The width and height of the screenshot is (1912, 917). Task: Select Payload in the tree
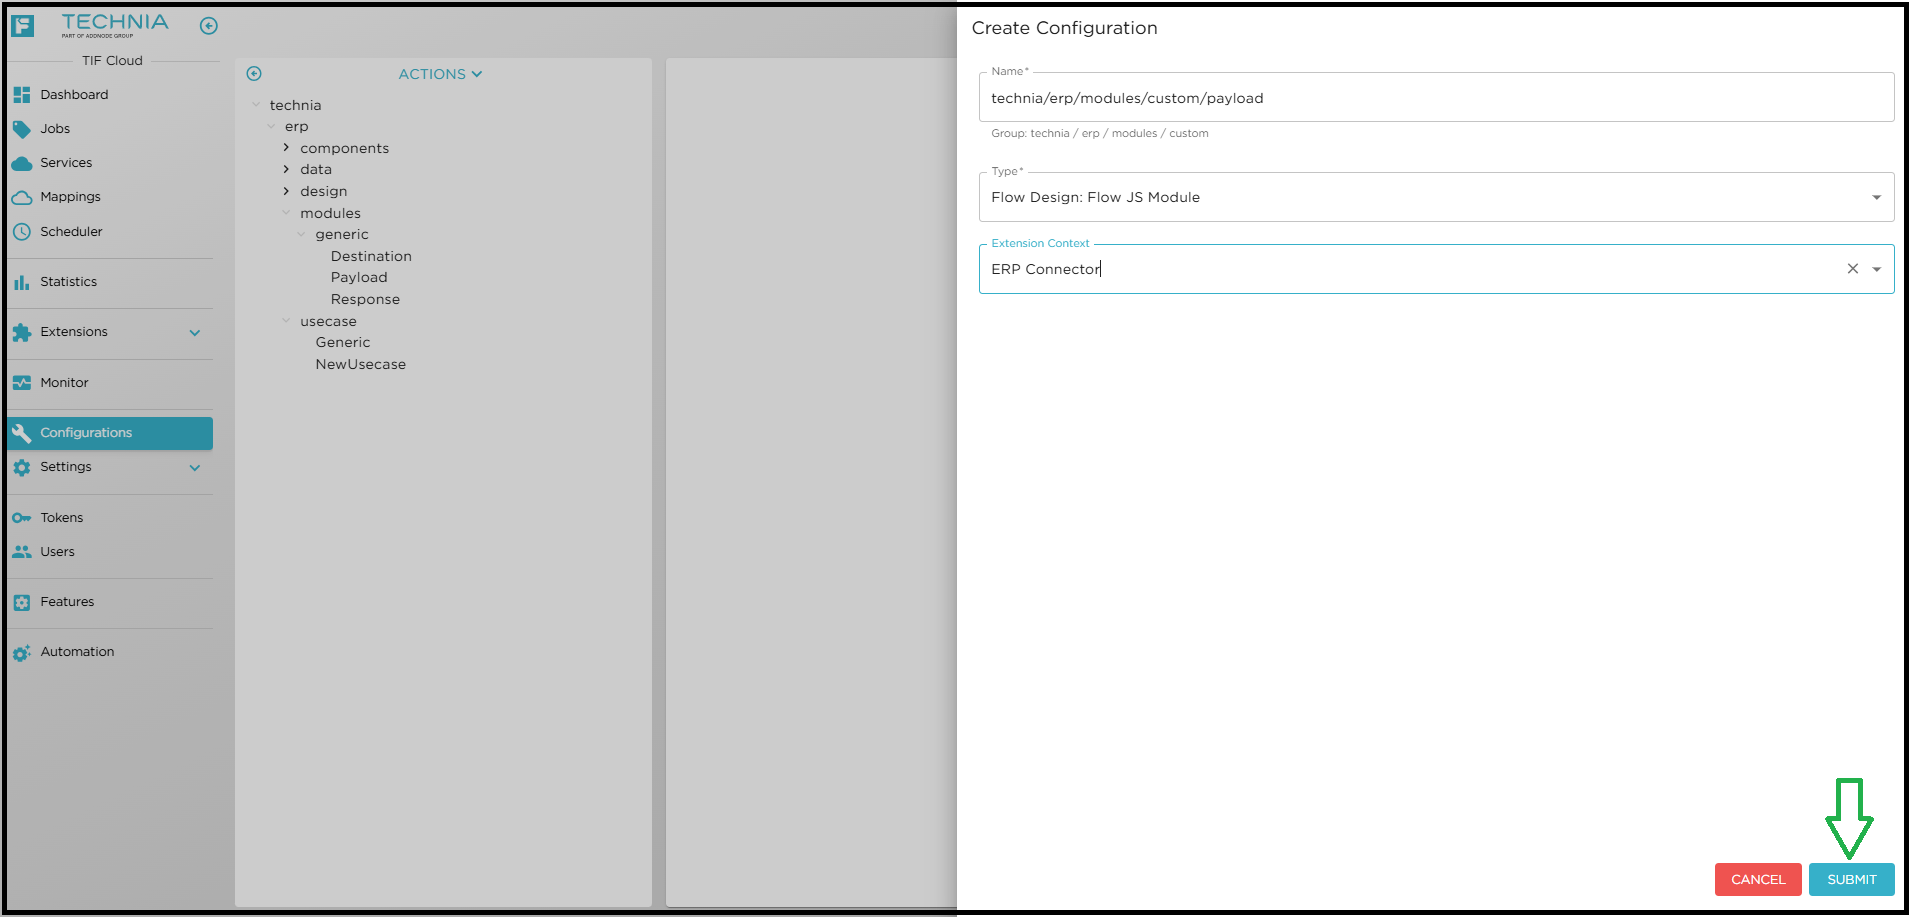click(x=359, y=277)
